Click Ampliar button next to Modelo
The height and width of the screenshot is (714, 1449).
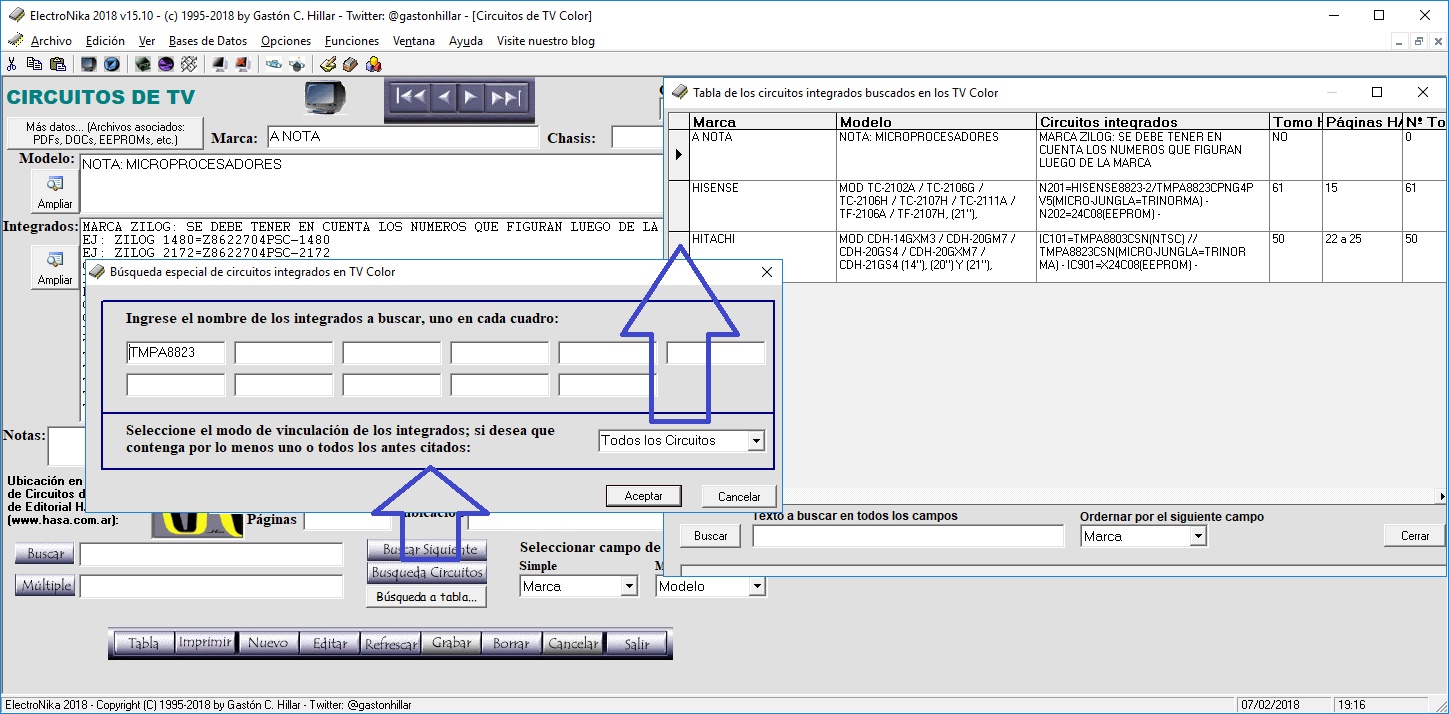[x=55, y=191]
